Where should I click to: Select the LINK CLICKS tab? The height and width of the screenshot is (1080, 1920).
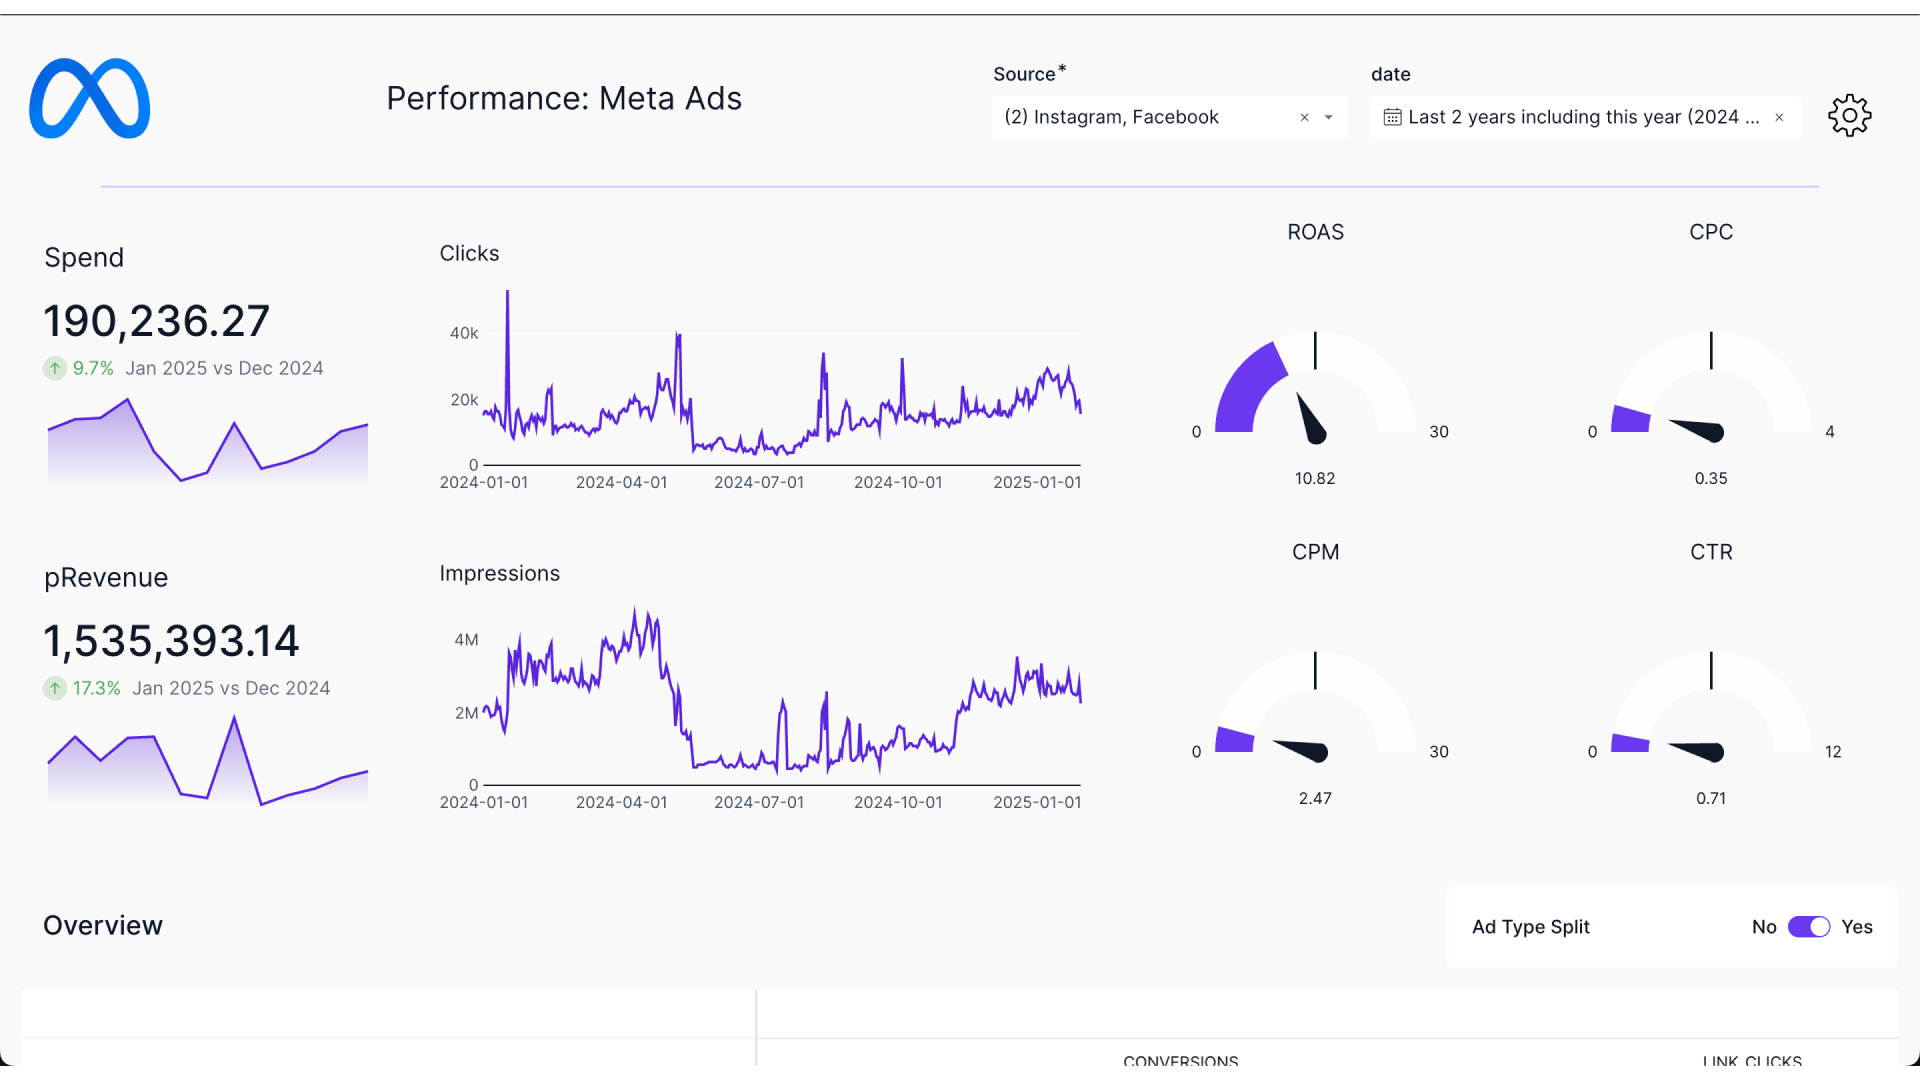click(x=1753, y=1060)
